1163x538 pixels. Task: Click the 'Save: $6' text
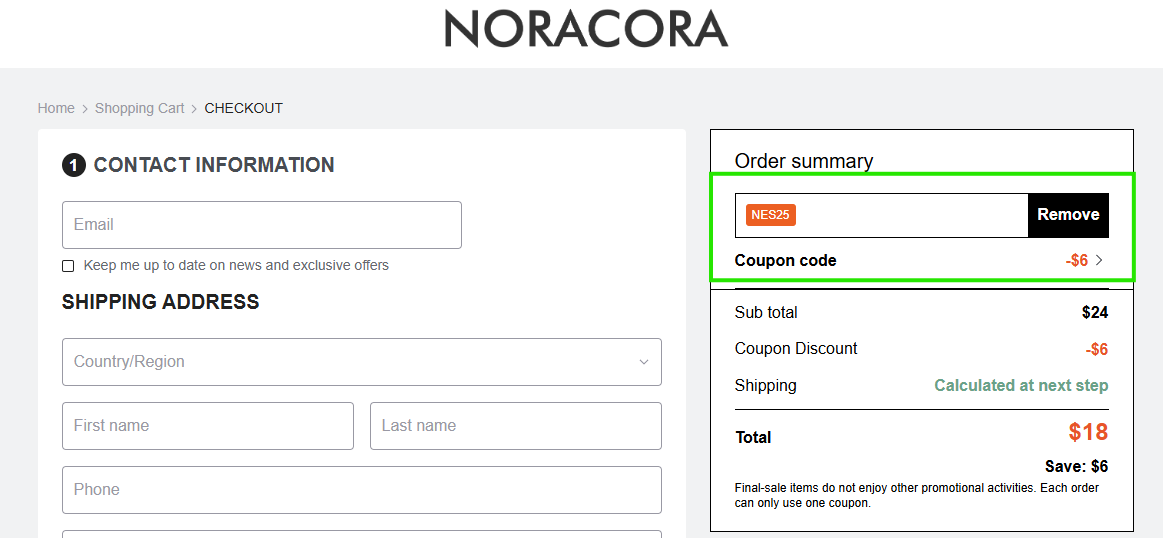[1076, 467]
